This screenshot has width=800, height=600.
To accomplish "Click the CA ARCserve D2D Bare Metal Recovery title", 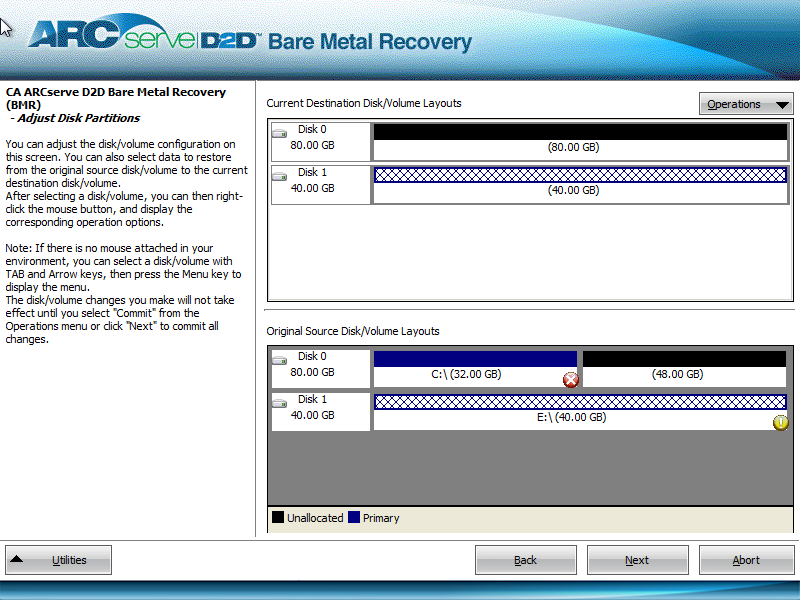I will 116,98.
